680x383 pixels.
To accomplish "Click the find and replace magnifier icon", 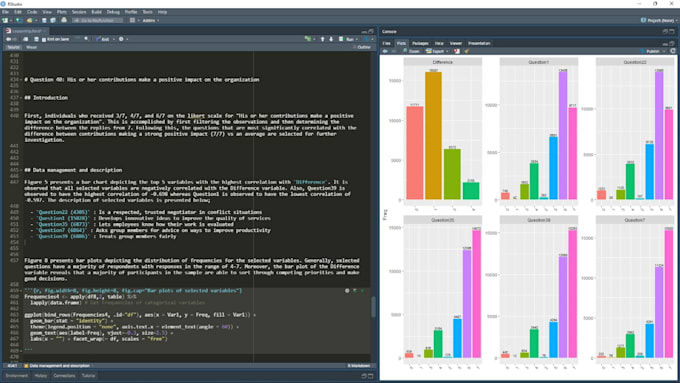I will [x=86, y=39].
